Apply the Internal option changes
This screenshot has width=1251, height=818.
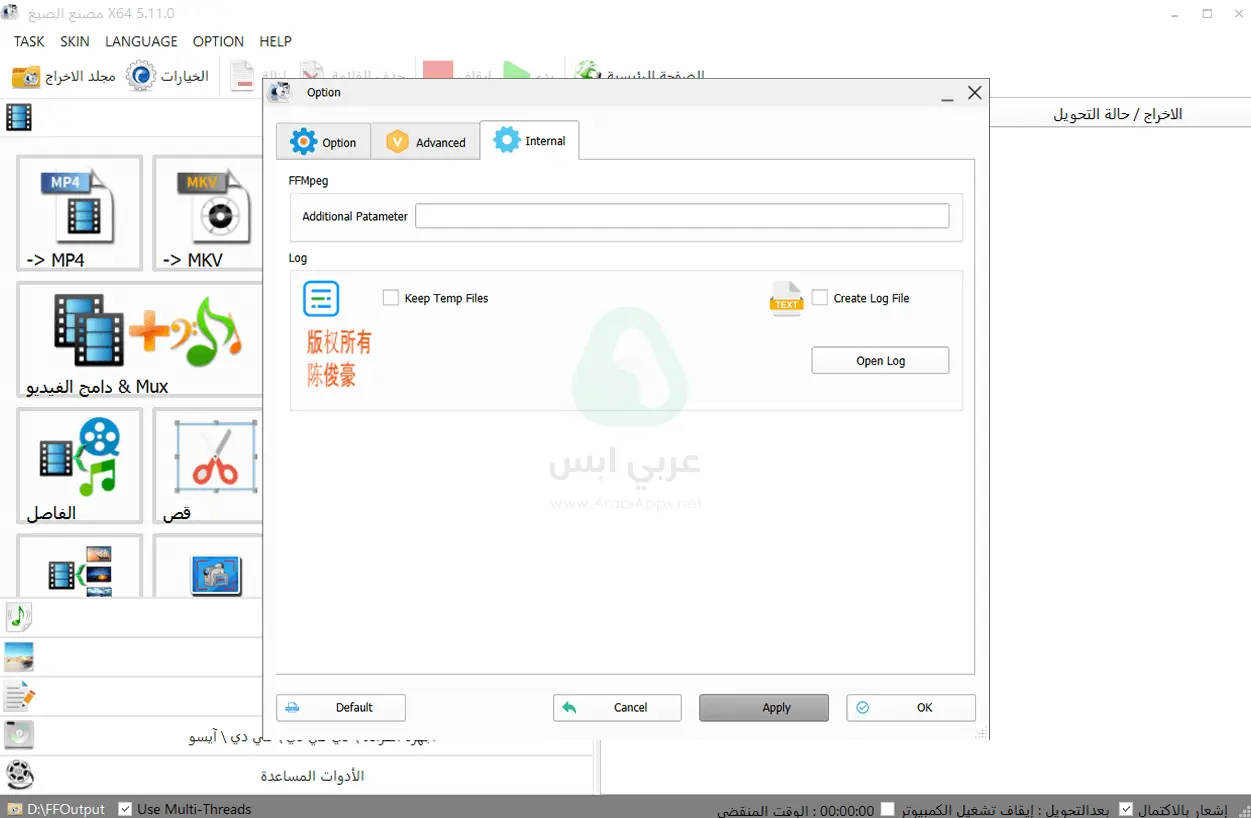coord(763,707)
